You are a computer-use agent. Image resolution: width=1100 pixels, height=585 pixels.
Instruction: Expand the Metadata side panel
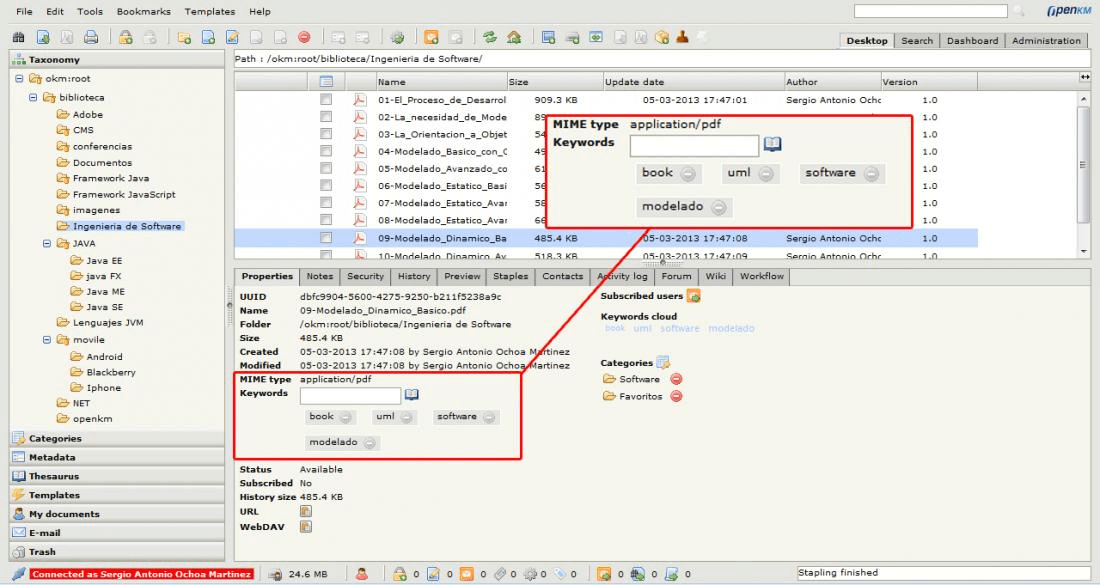117,457
